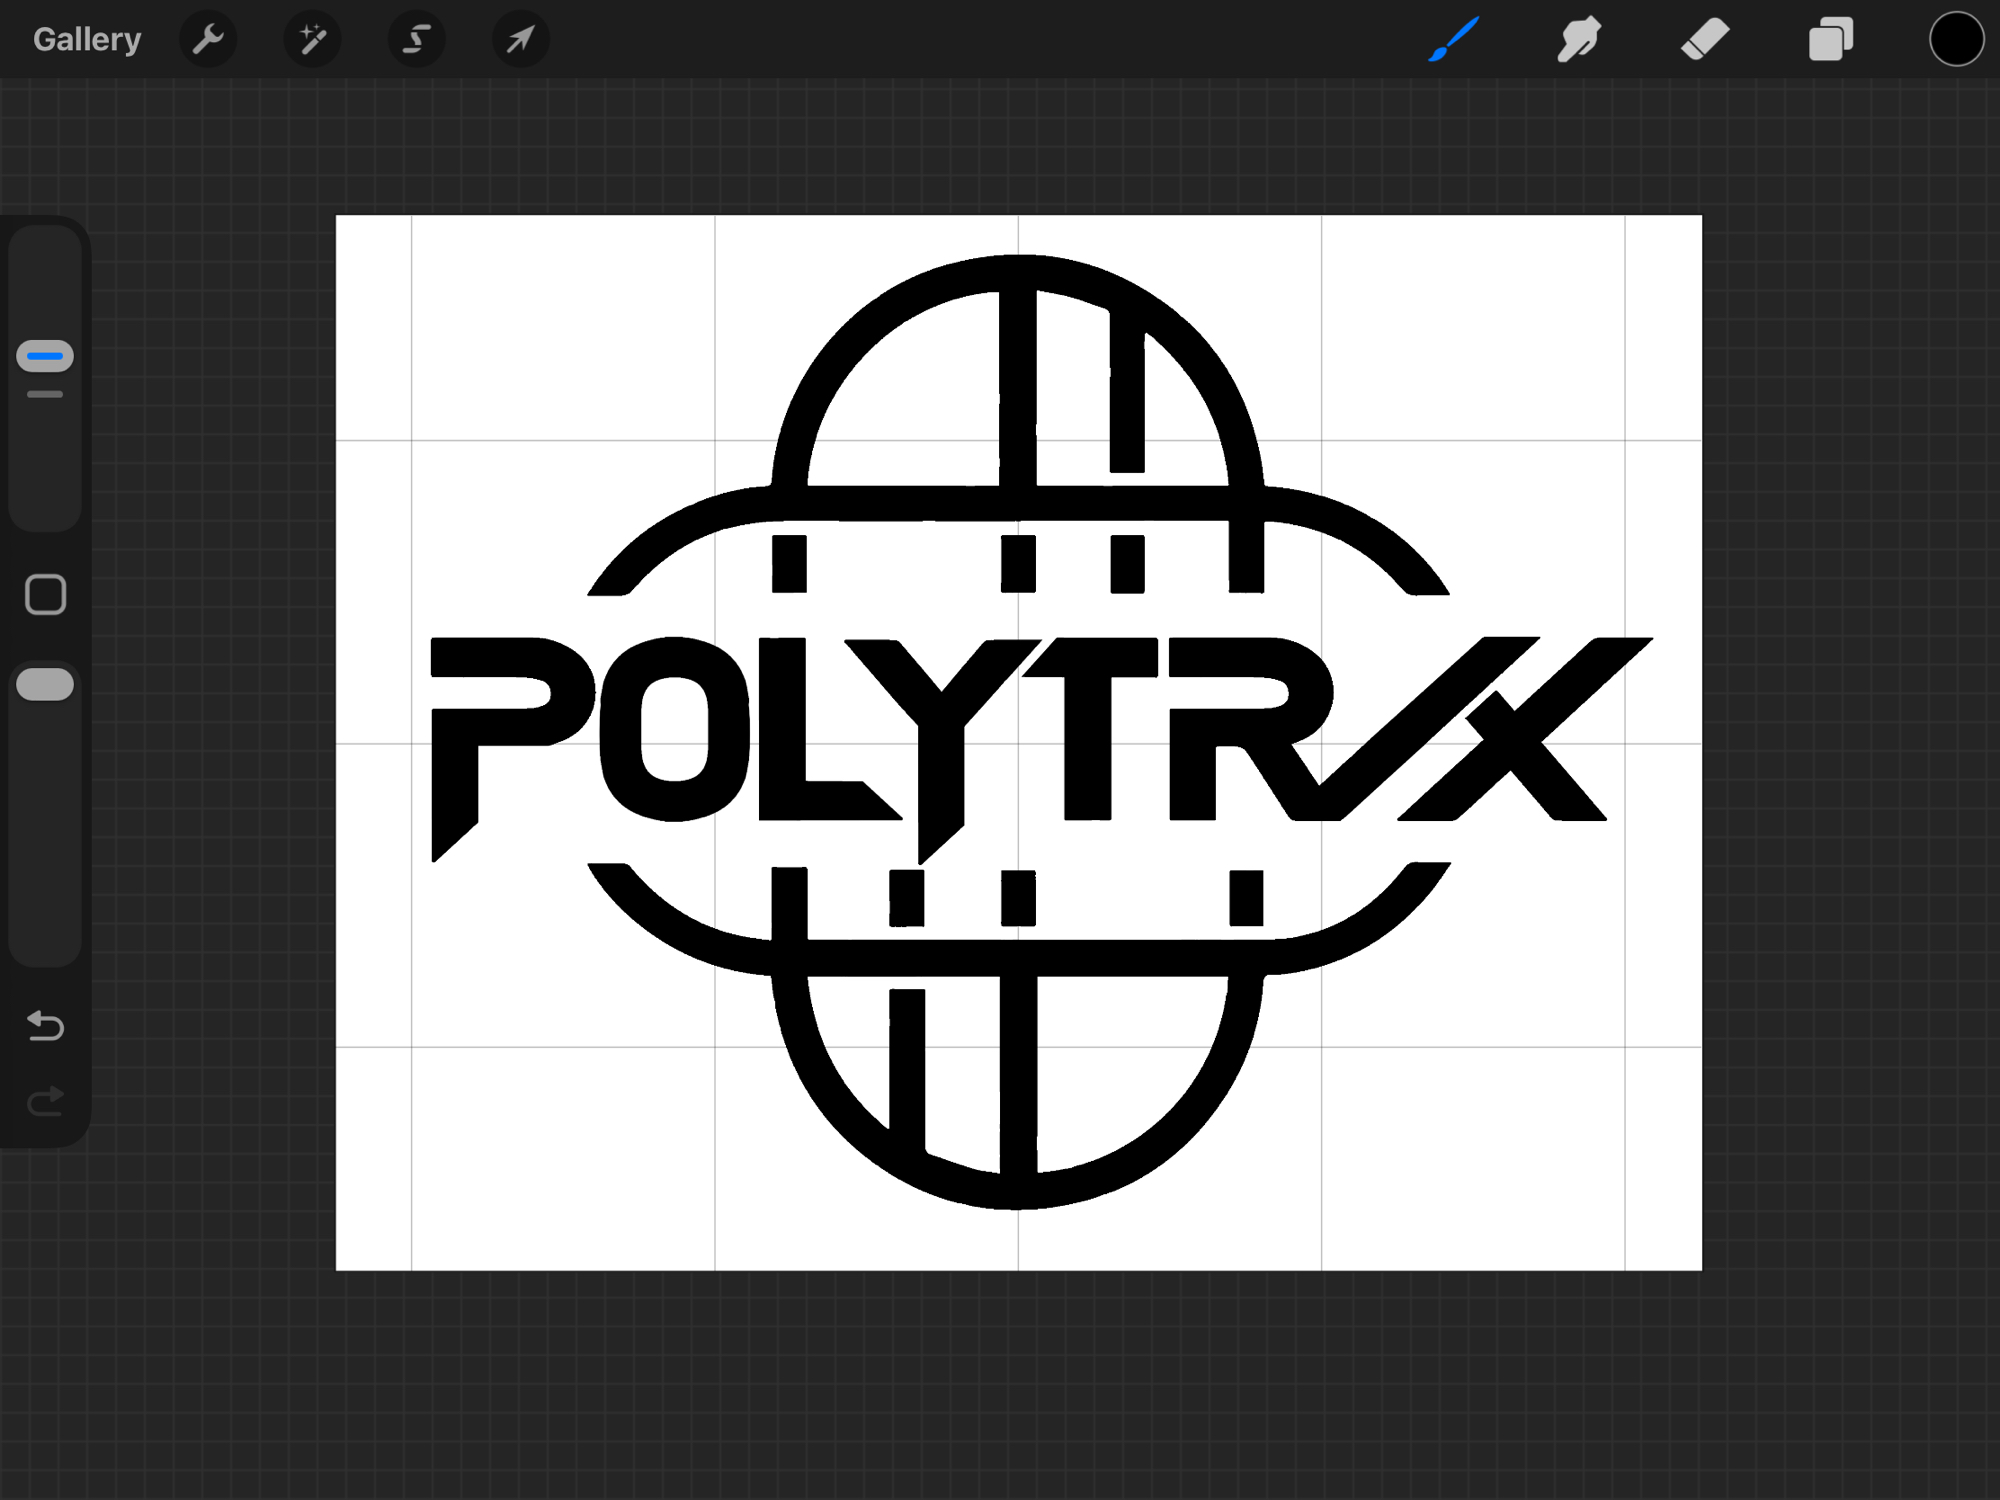Image resolution: width=2000 pixels, height=1500 pixels.
Task: Click the letter O in POLYTRAX logo
Action: tap(622, 730)
